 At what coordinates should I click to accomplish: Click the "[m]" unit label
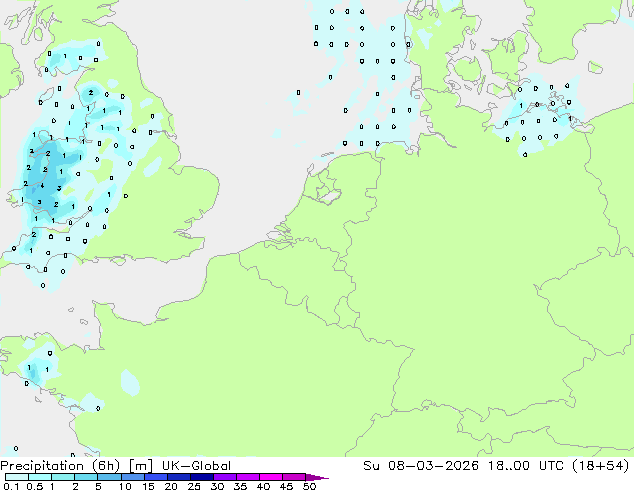[x=140, y=466]
